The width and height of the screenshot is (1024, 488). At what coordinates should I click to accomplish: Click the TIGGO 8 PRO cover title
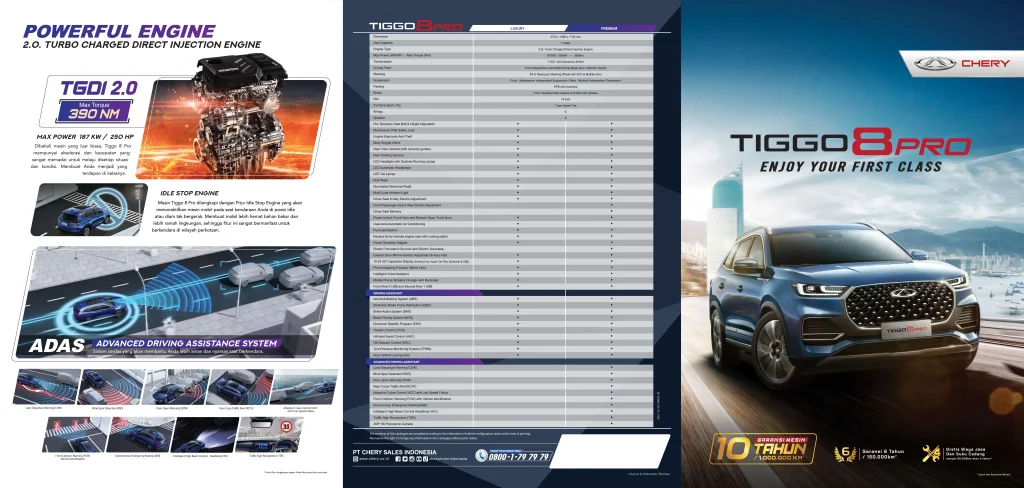(850, 142)
